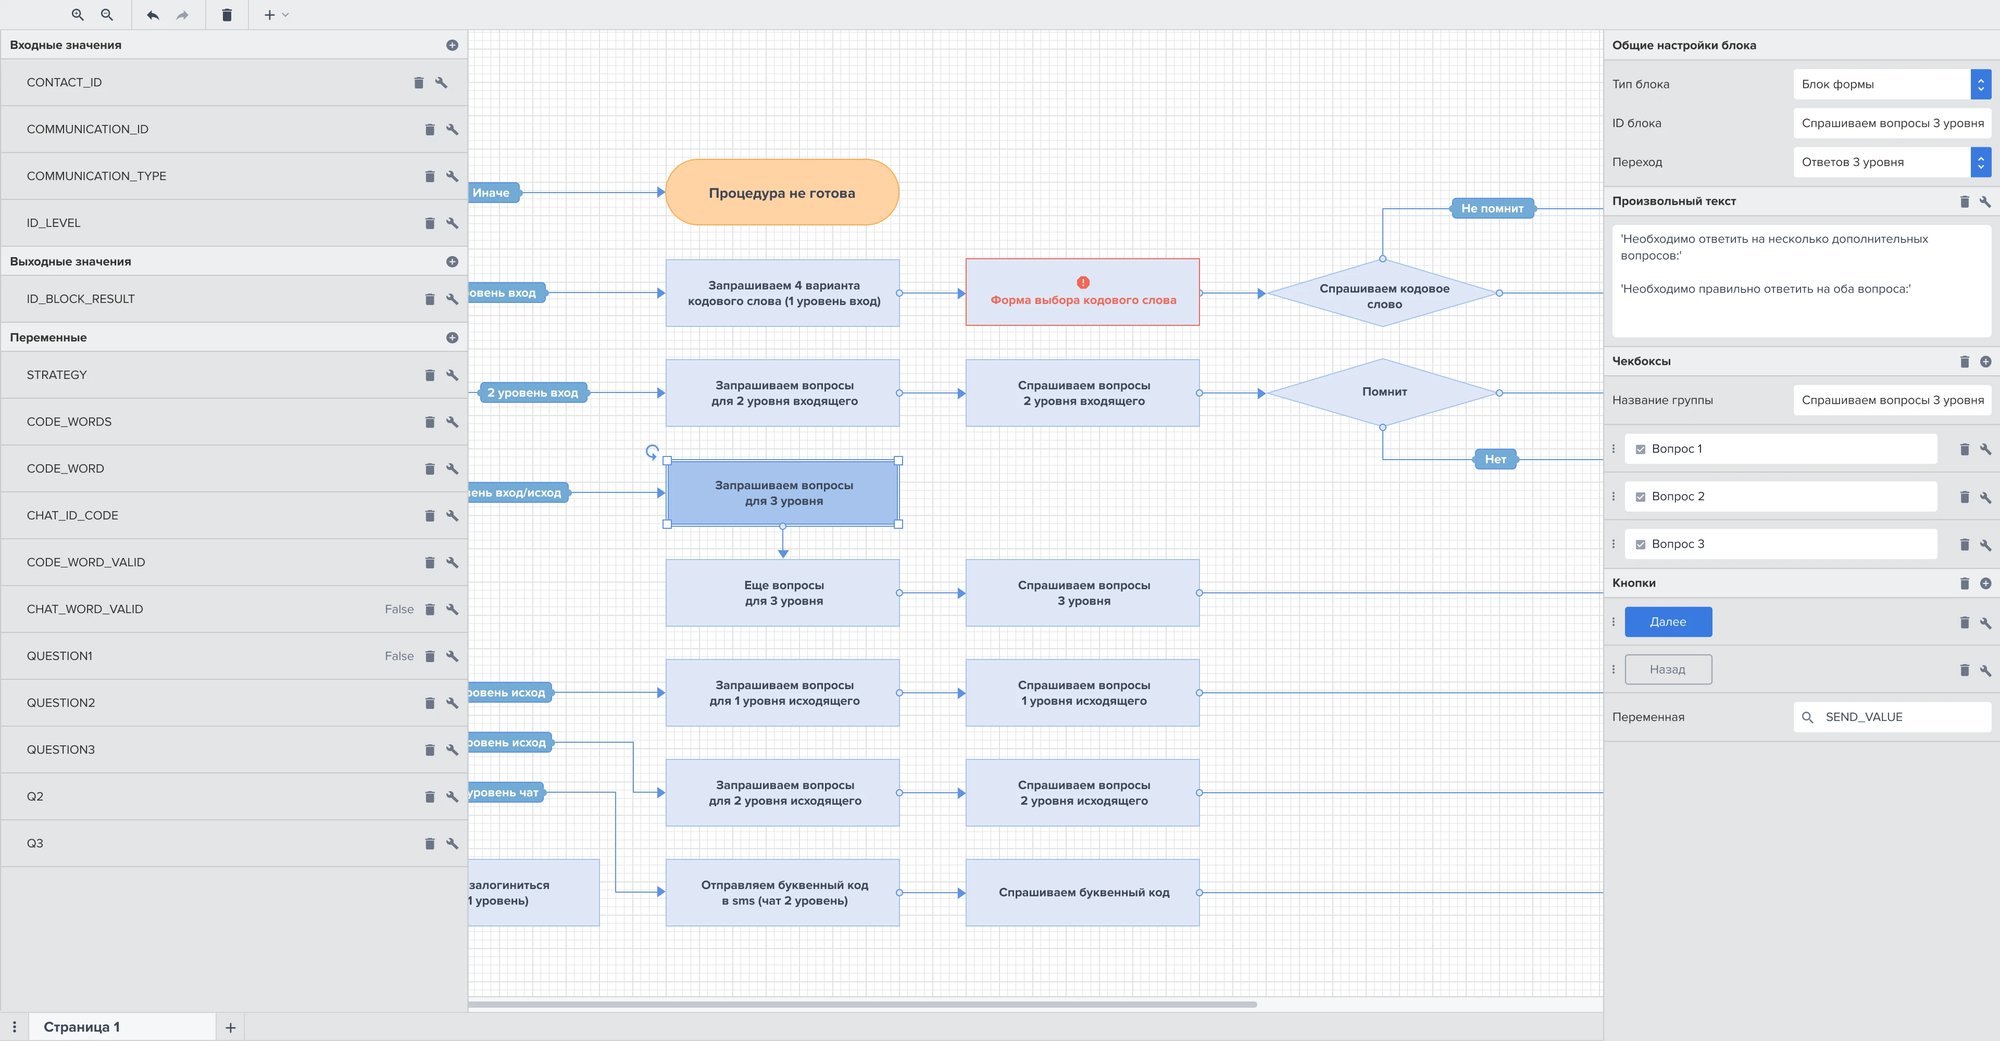Select the Форма выбора кодового слова block

(1082, 292)
